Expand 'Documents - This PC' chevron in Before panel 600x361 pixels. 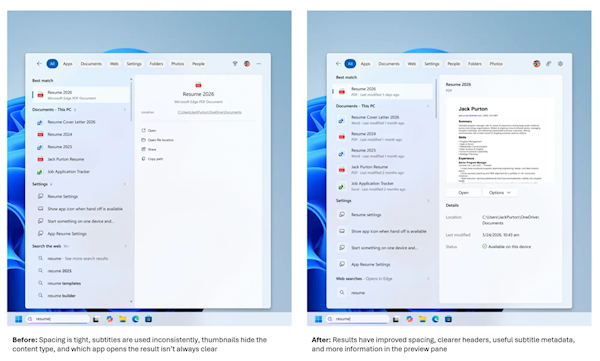coord(125,109)
